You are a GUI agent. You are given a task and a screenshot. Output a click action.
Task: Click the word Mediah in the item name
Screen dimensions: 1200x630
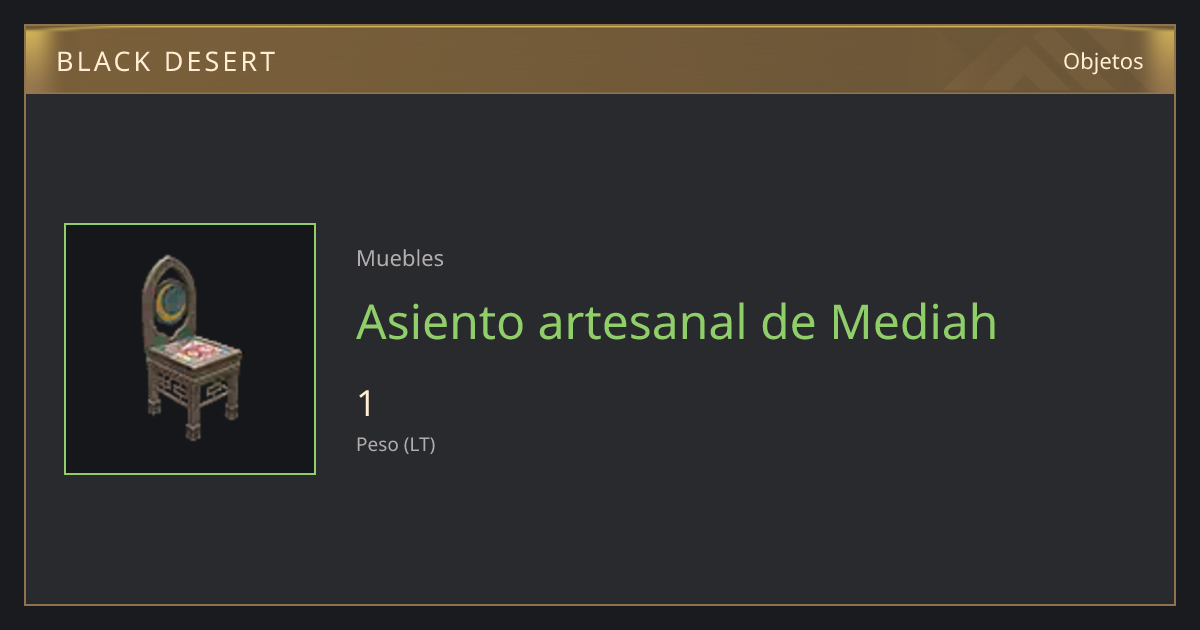[914, 321]
